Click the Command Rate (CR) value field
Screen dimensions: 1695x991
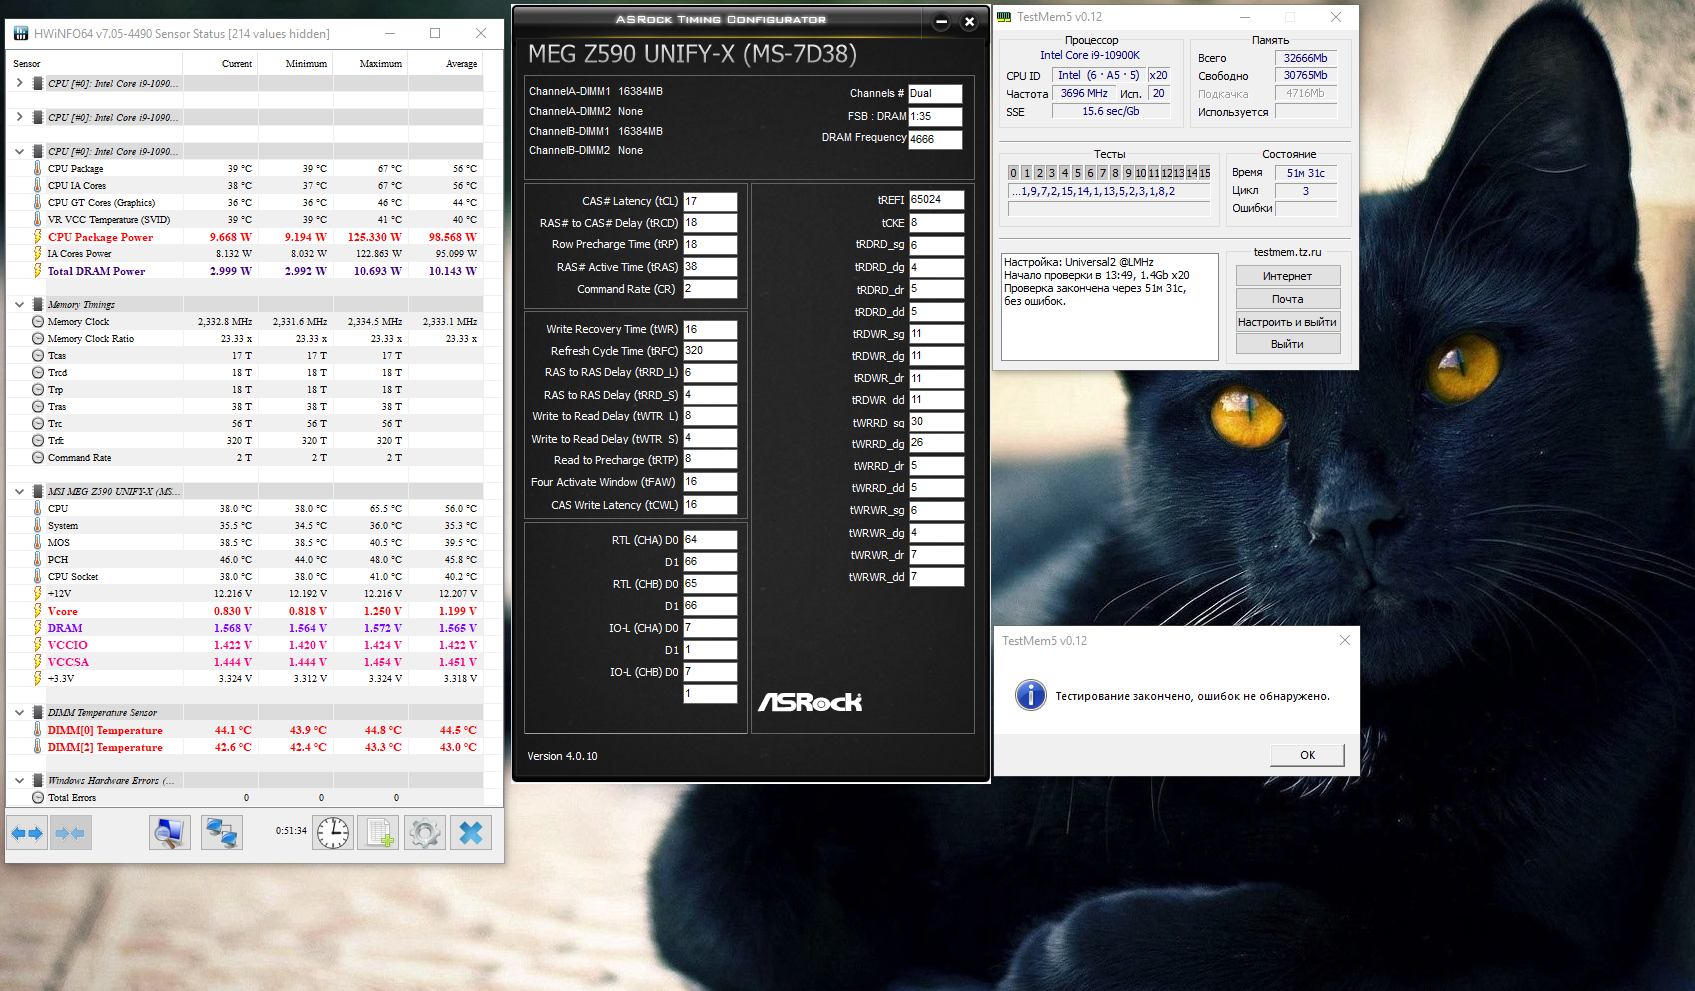point(710,289)
